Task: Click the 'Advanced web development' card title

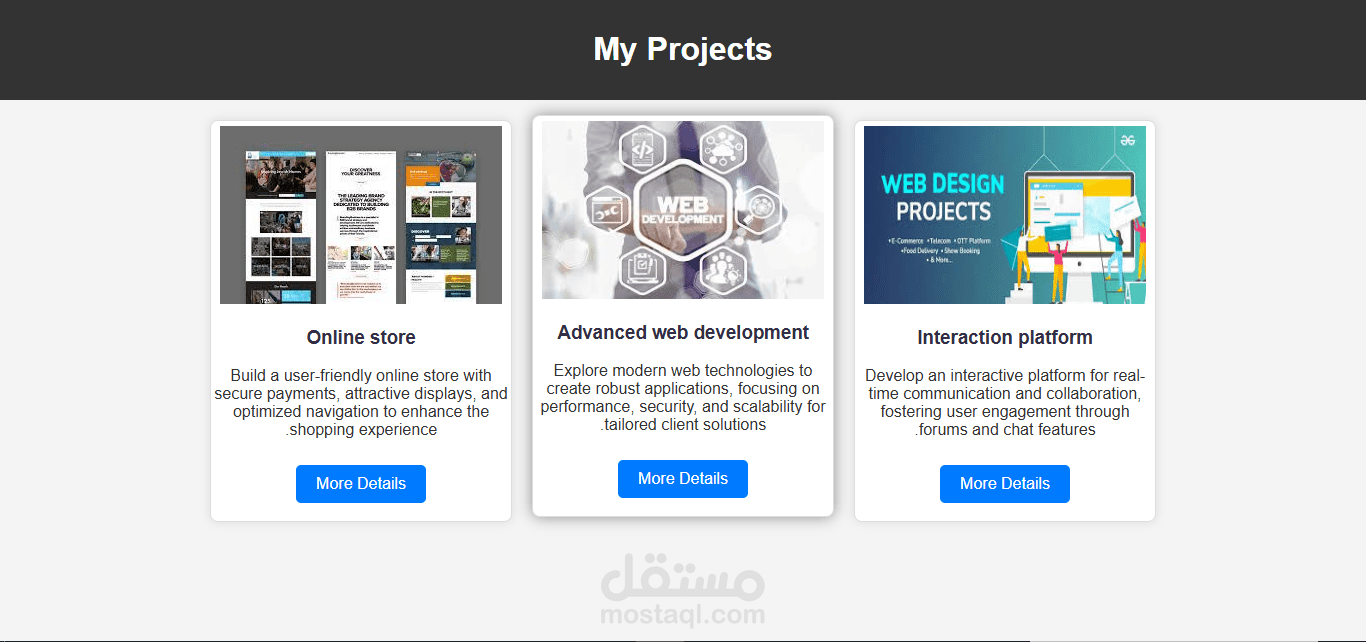Action: pyautogui.click(x=683, y=333)
